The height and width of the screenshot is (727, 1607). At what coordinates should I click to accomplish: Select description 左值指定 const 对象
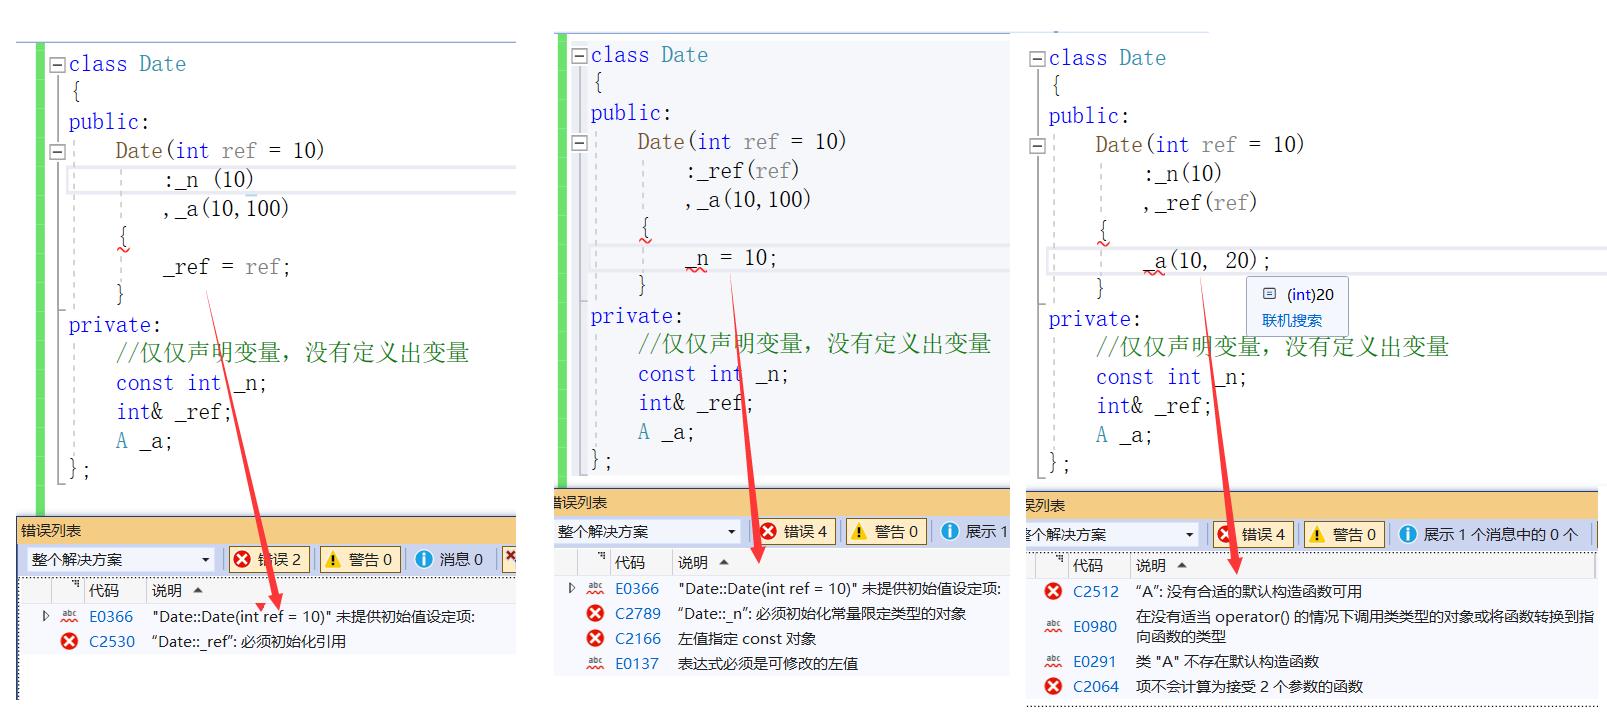click(747, 638)
